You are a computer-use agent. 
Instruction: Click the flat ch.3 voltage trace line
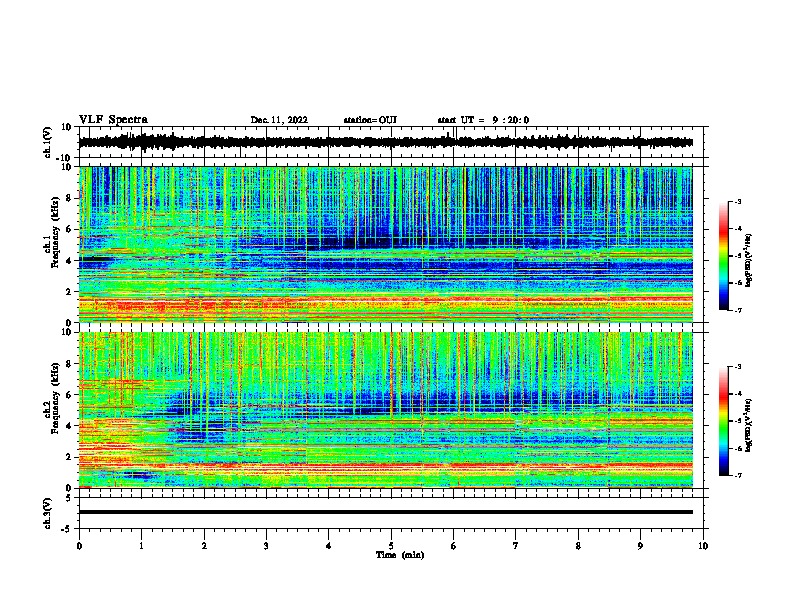[386, 512]
